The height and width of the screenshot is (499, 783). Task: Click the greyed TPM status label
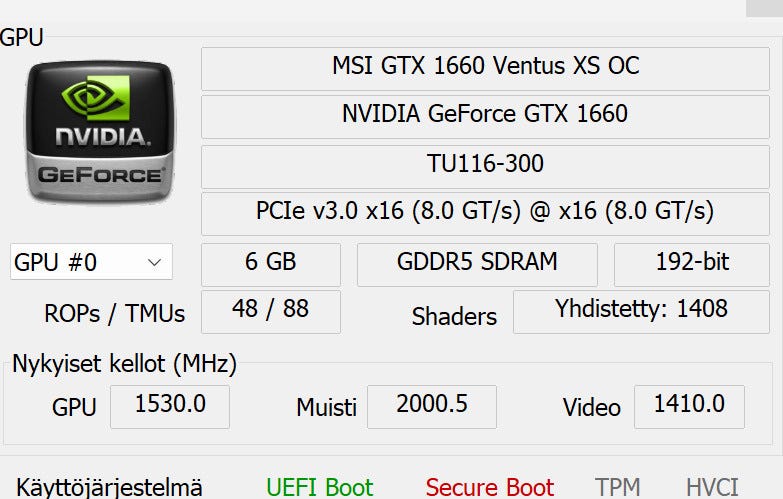[x=617, y=487]
